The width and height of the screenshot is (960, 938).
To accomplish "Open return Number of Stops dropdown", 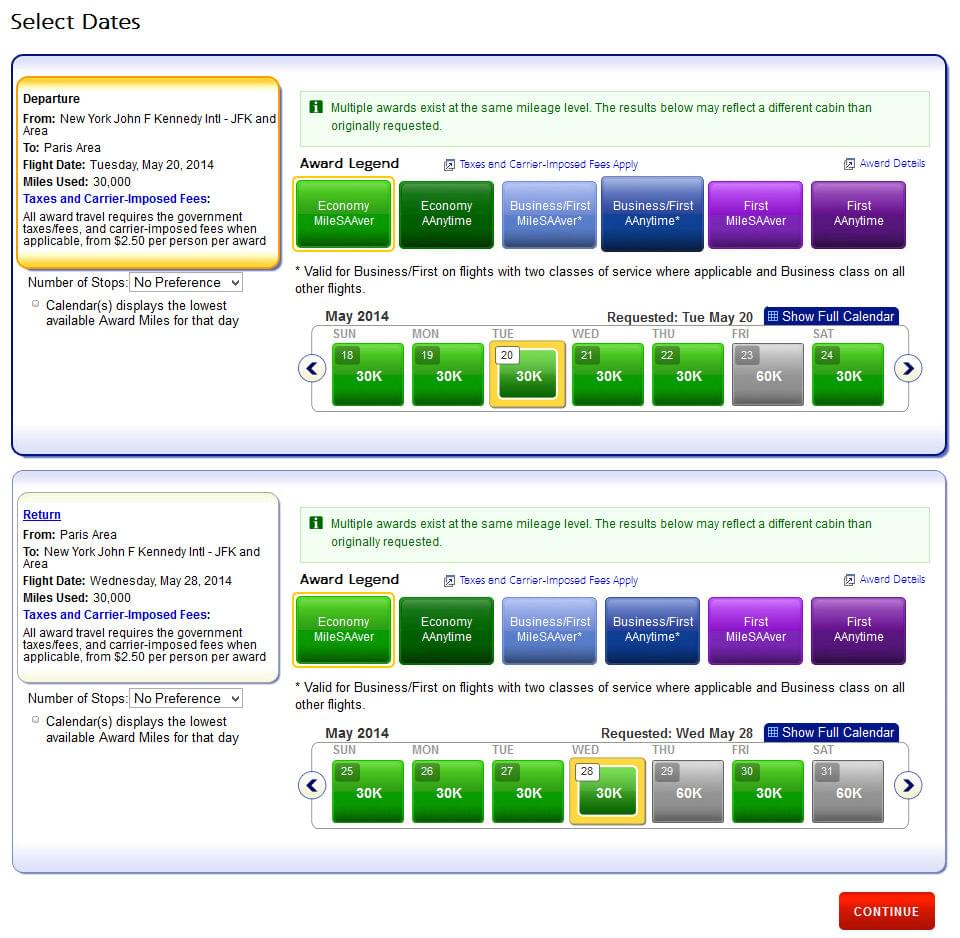I will tap(186, 698).
